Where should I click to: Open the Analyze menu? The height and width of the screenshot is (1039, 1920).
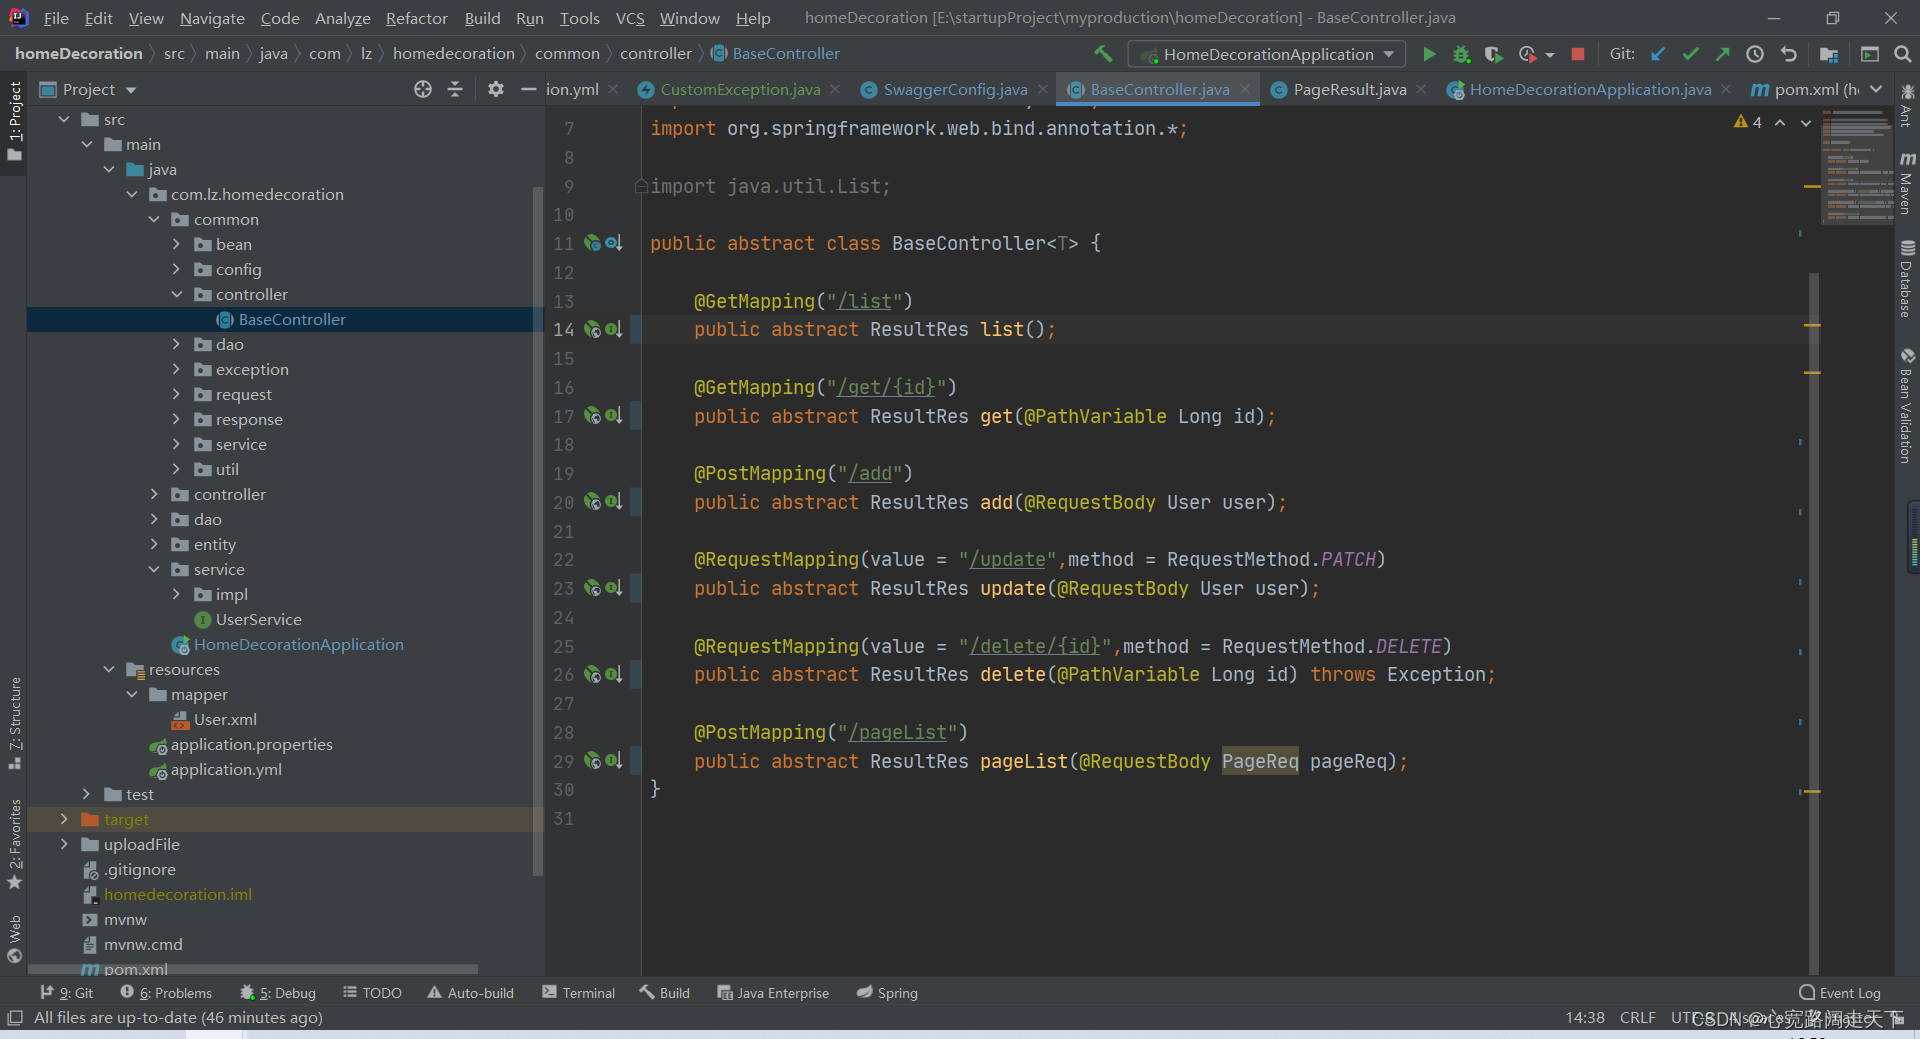(342, 18)
